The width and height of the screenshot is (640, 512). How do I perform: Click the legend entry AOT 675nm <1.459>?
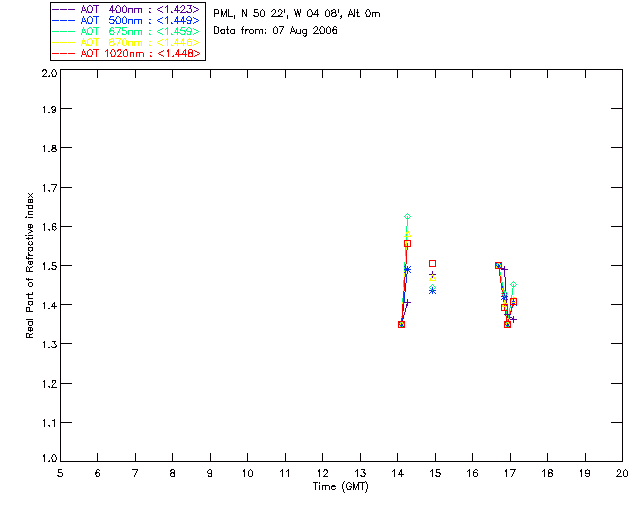click(127, 31)
